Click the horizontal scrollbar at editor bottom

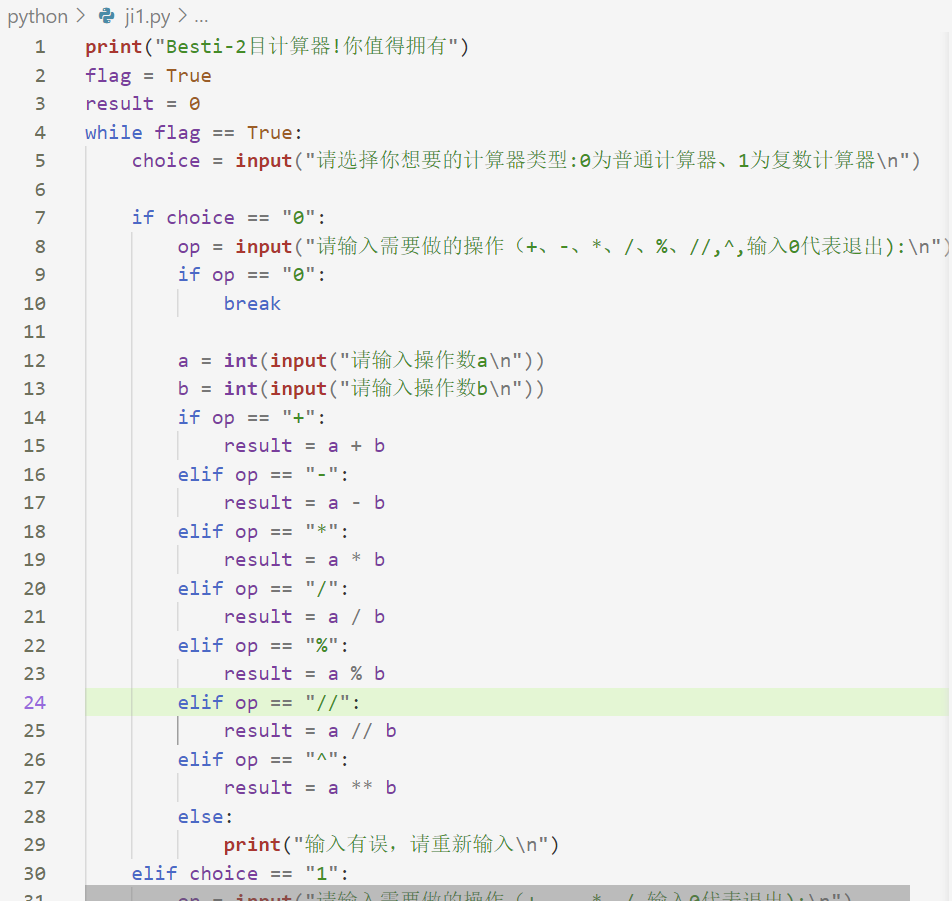tap(497, 893)
